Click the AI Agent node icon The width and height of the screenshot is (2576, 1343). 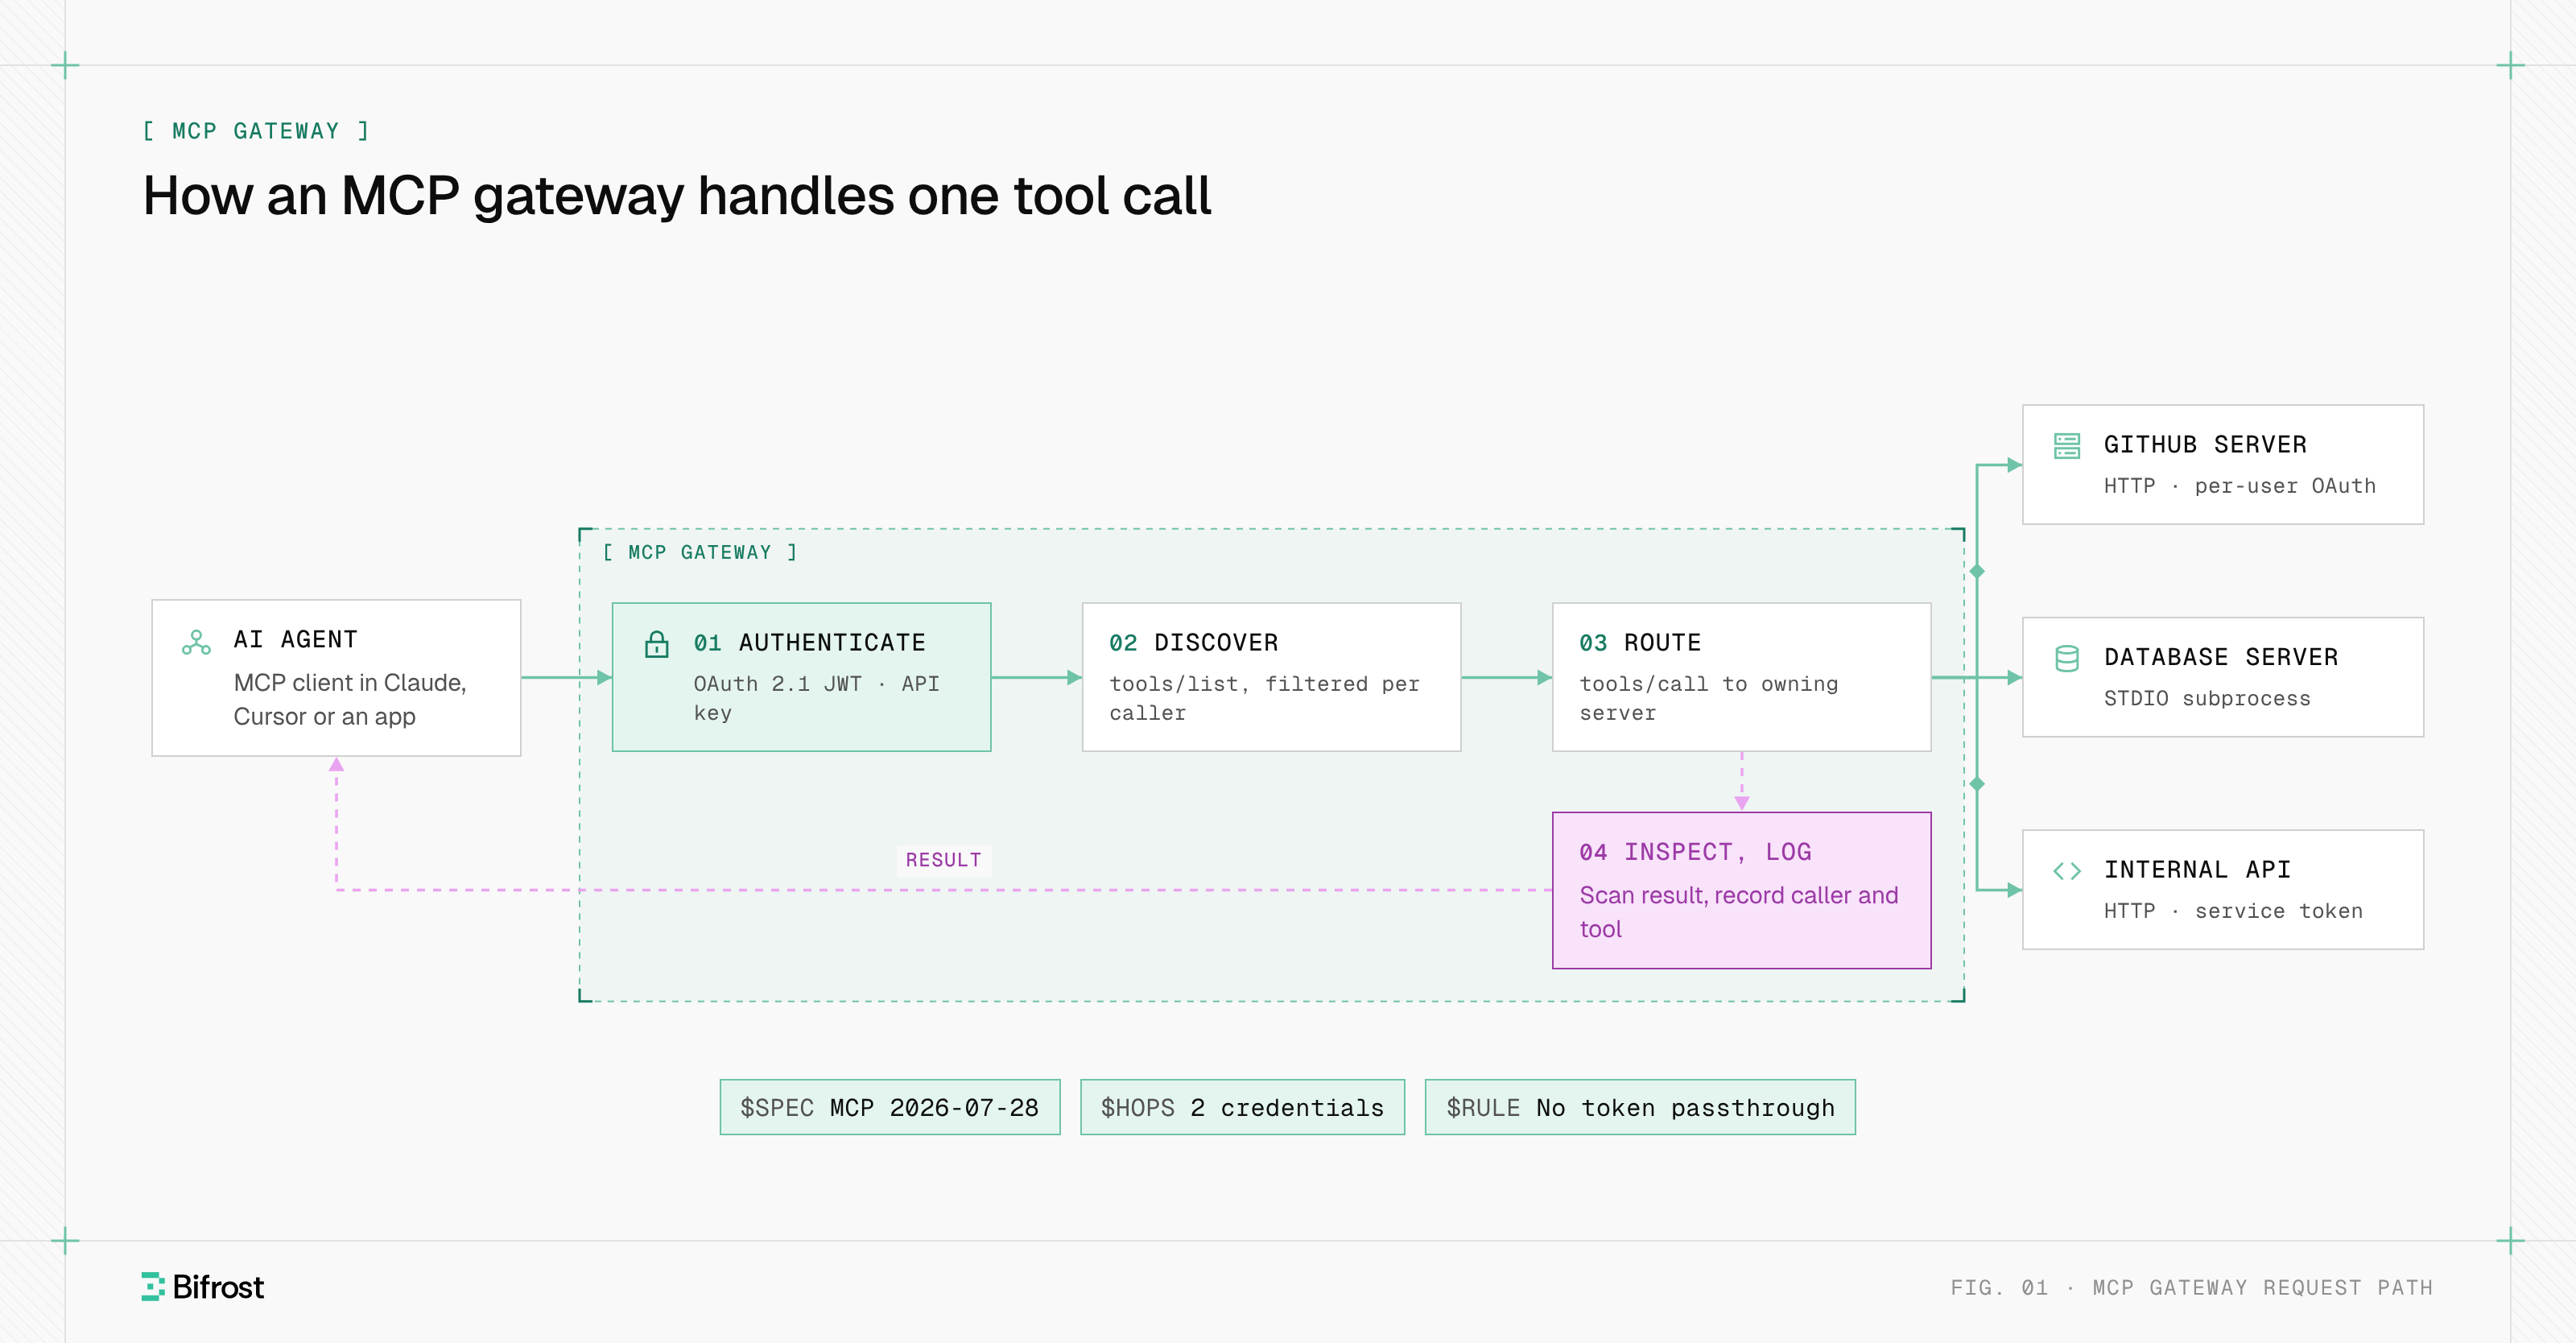point(196,642)
